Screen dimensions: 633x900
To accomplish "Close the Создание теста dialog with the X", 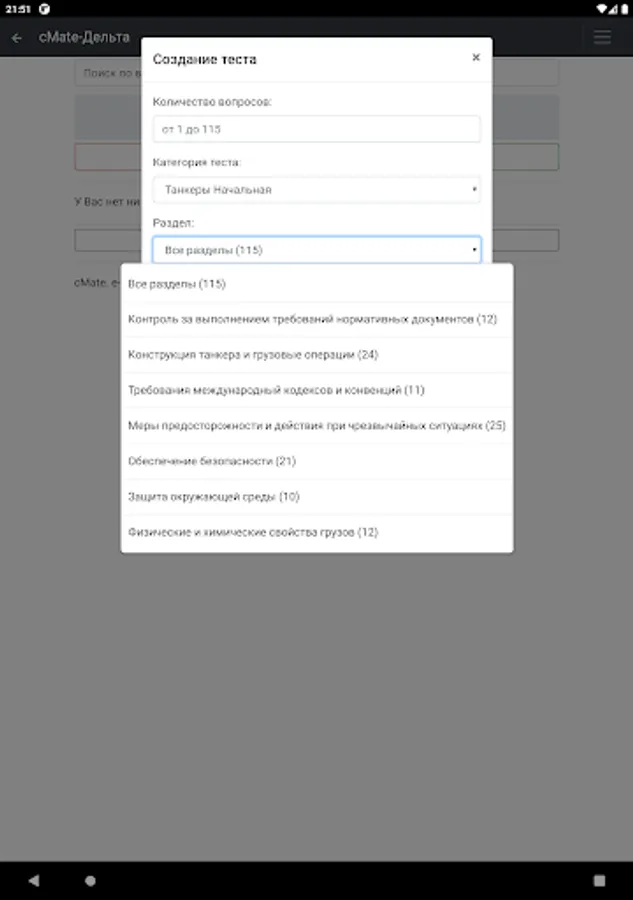I will tap(476, 57).
